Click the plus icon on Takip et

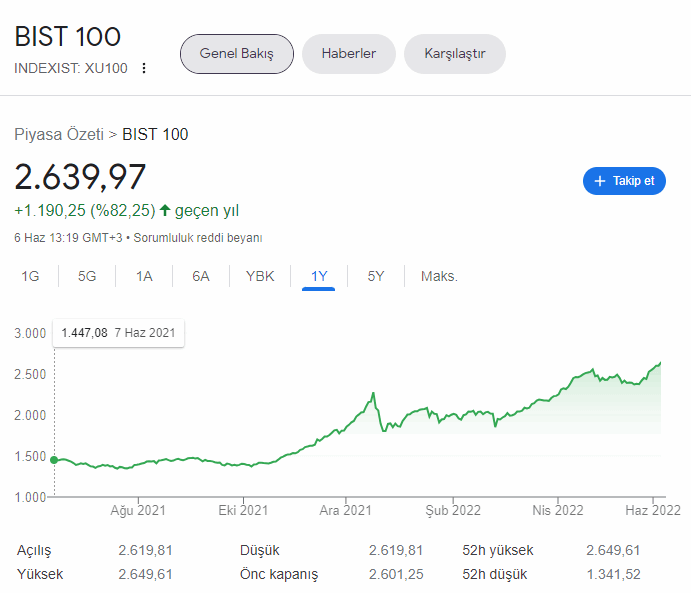(599, 181)
